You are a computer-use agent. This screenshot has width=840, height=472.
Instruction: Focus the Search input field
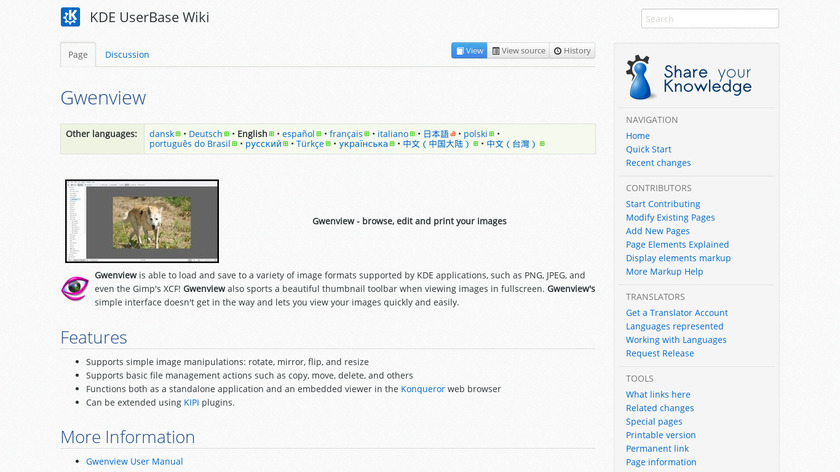click(710, 19)
